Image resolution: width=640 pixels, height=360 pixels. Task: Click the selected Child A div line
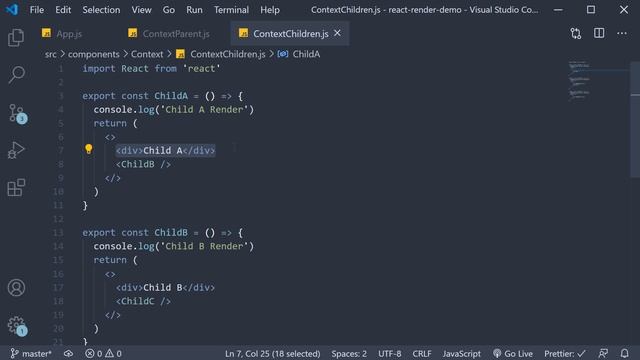point(165,151)
